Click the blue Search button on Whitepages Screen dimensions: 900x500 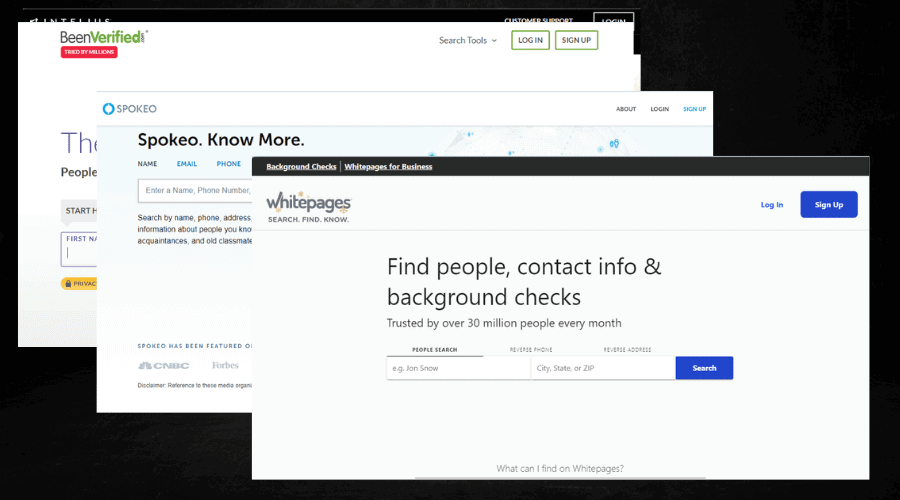[704, 368]
